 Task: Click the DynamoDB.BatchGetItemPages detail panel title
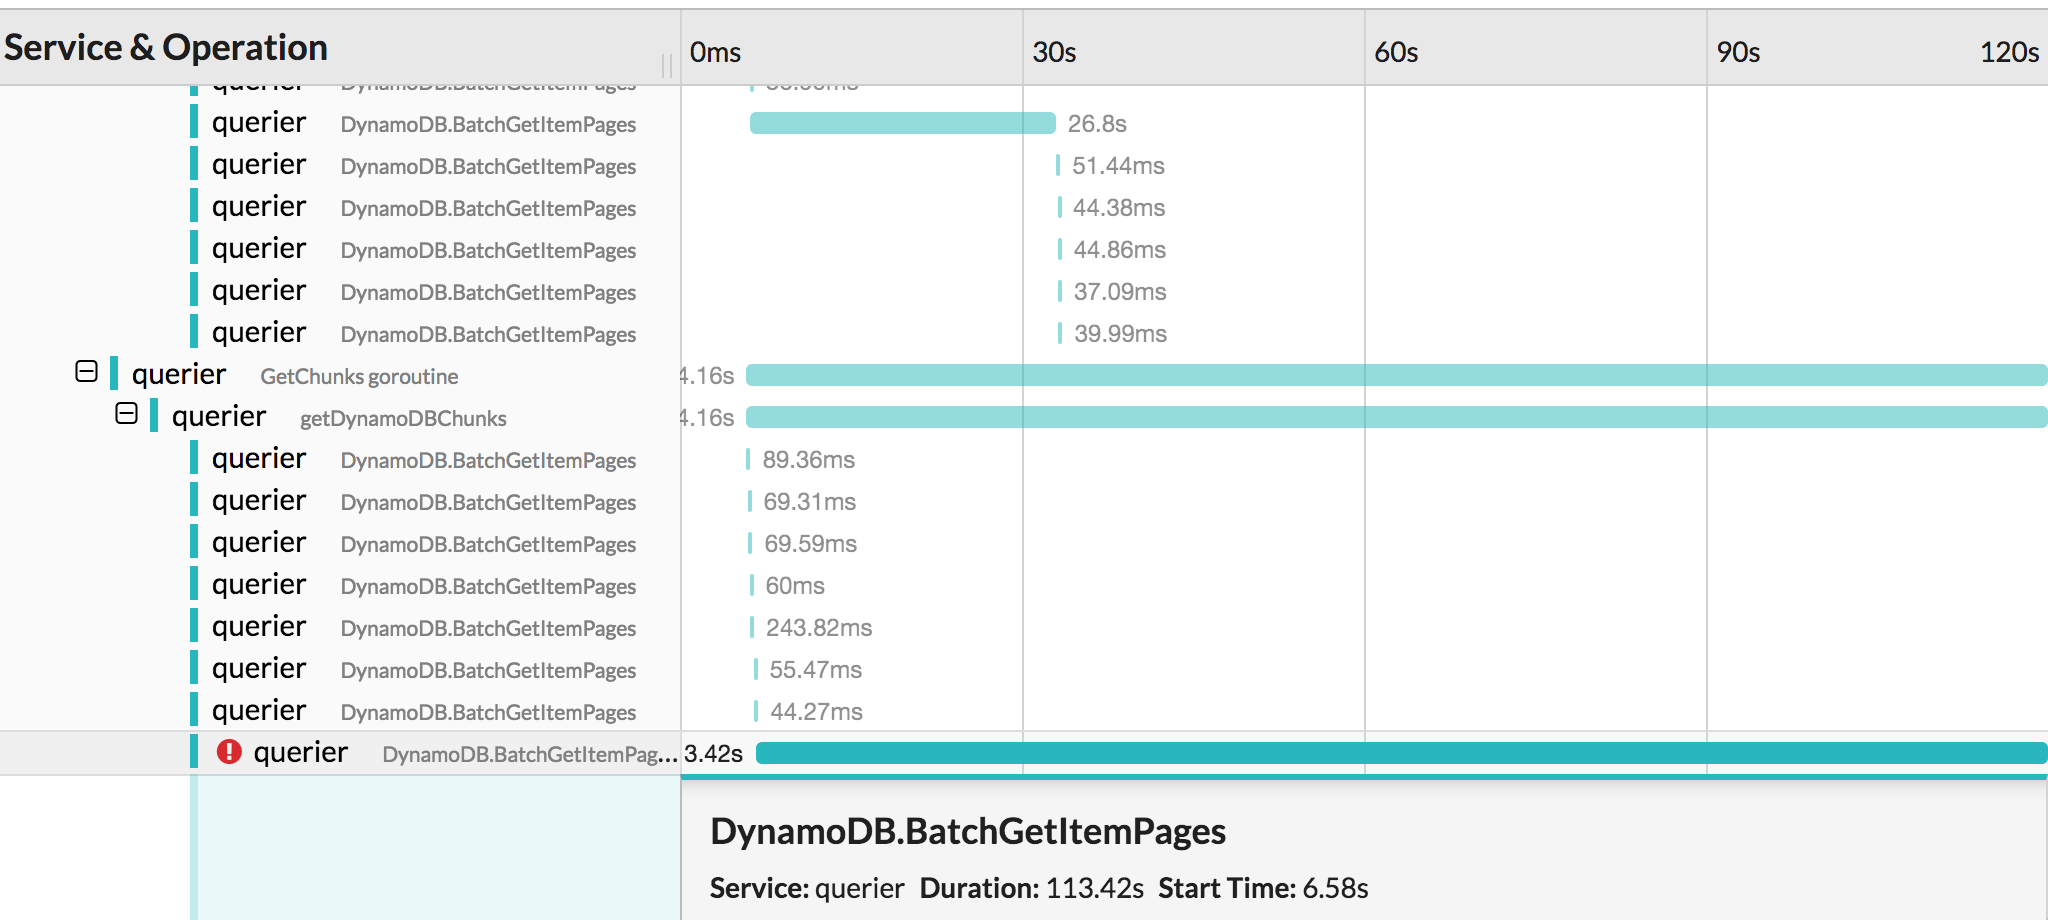pyautogui.click(x=968, y=832)
